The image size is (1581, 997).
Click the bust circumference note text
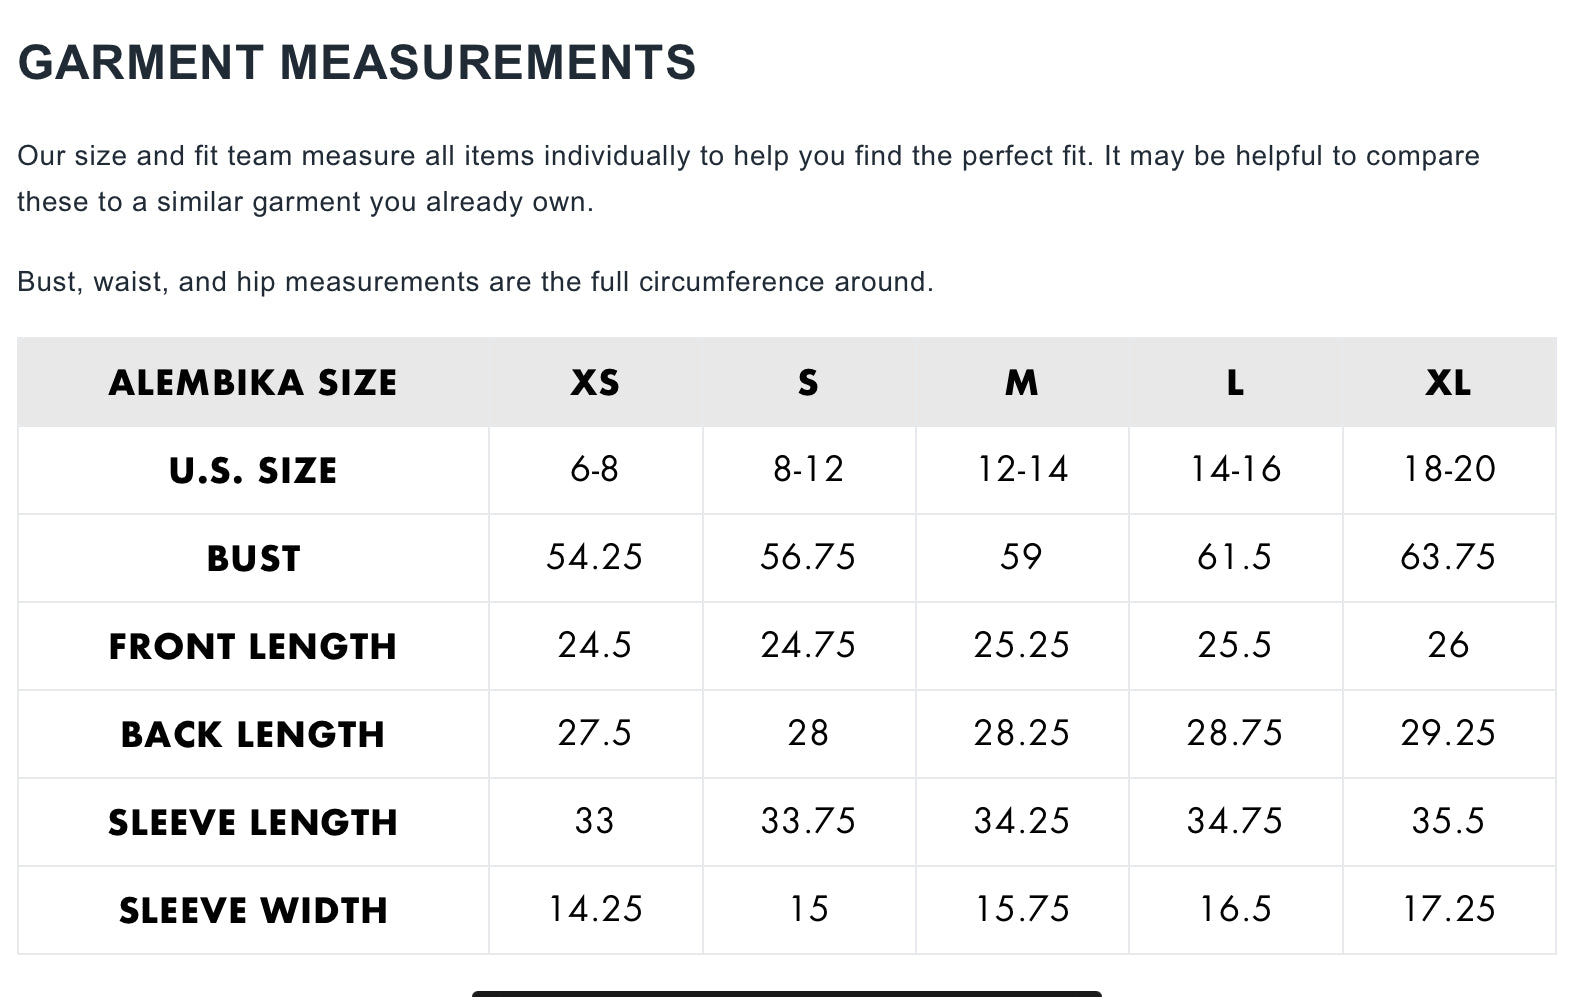[x=475, y=282]
